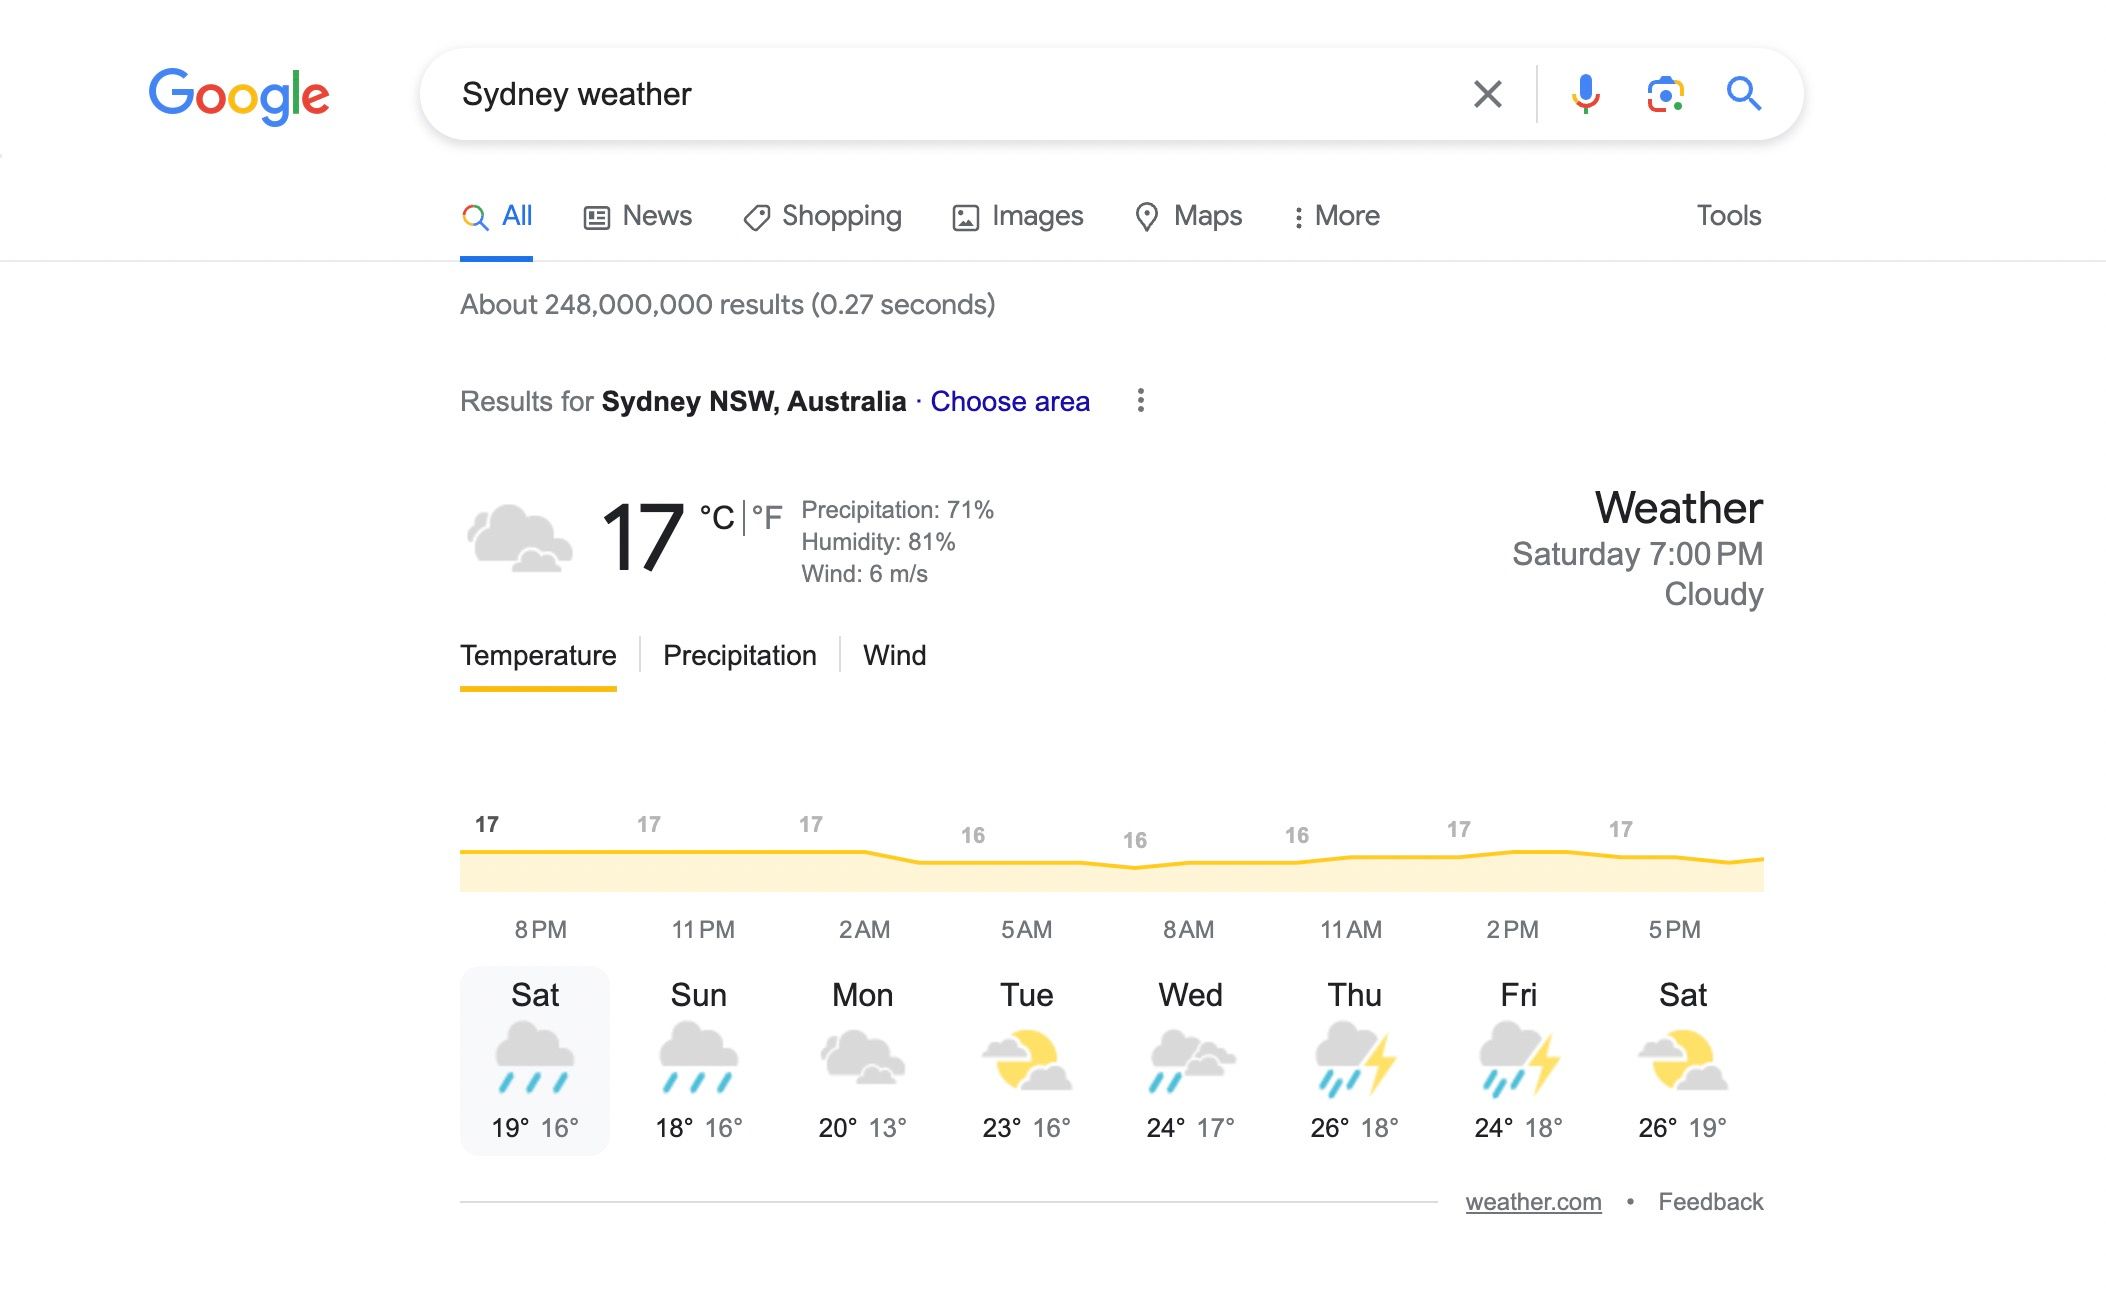Click the Maps pin icon
This screenshot has height=1296, width=2106.
1146,216
